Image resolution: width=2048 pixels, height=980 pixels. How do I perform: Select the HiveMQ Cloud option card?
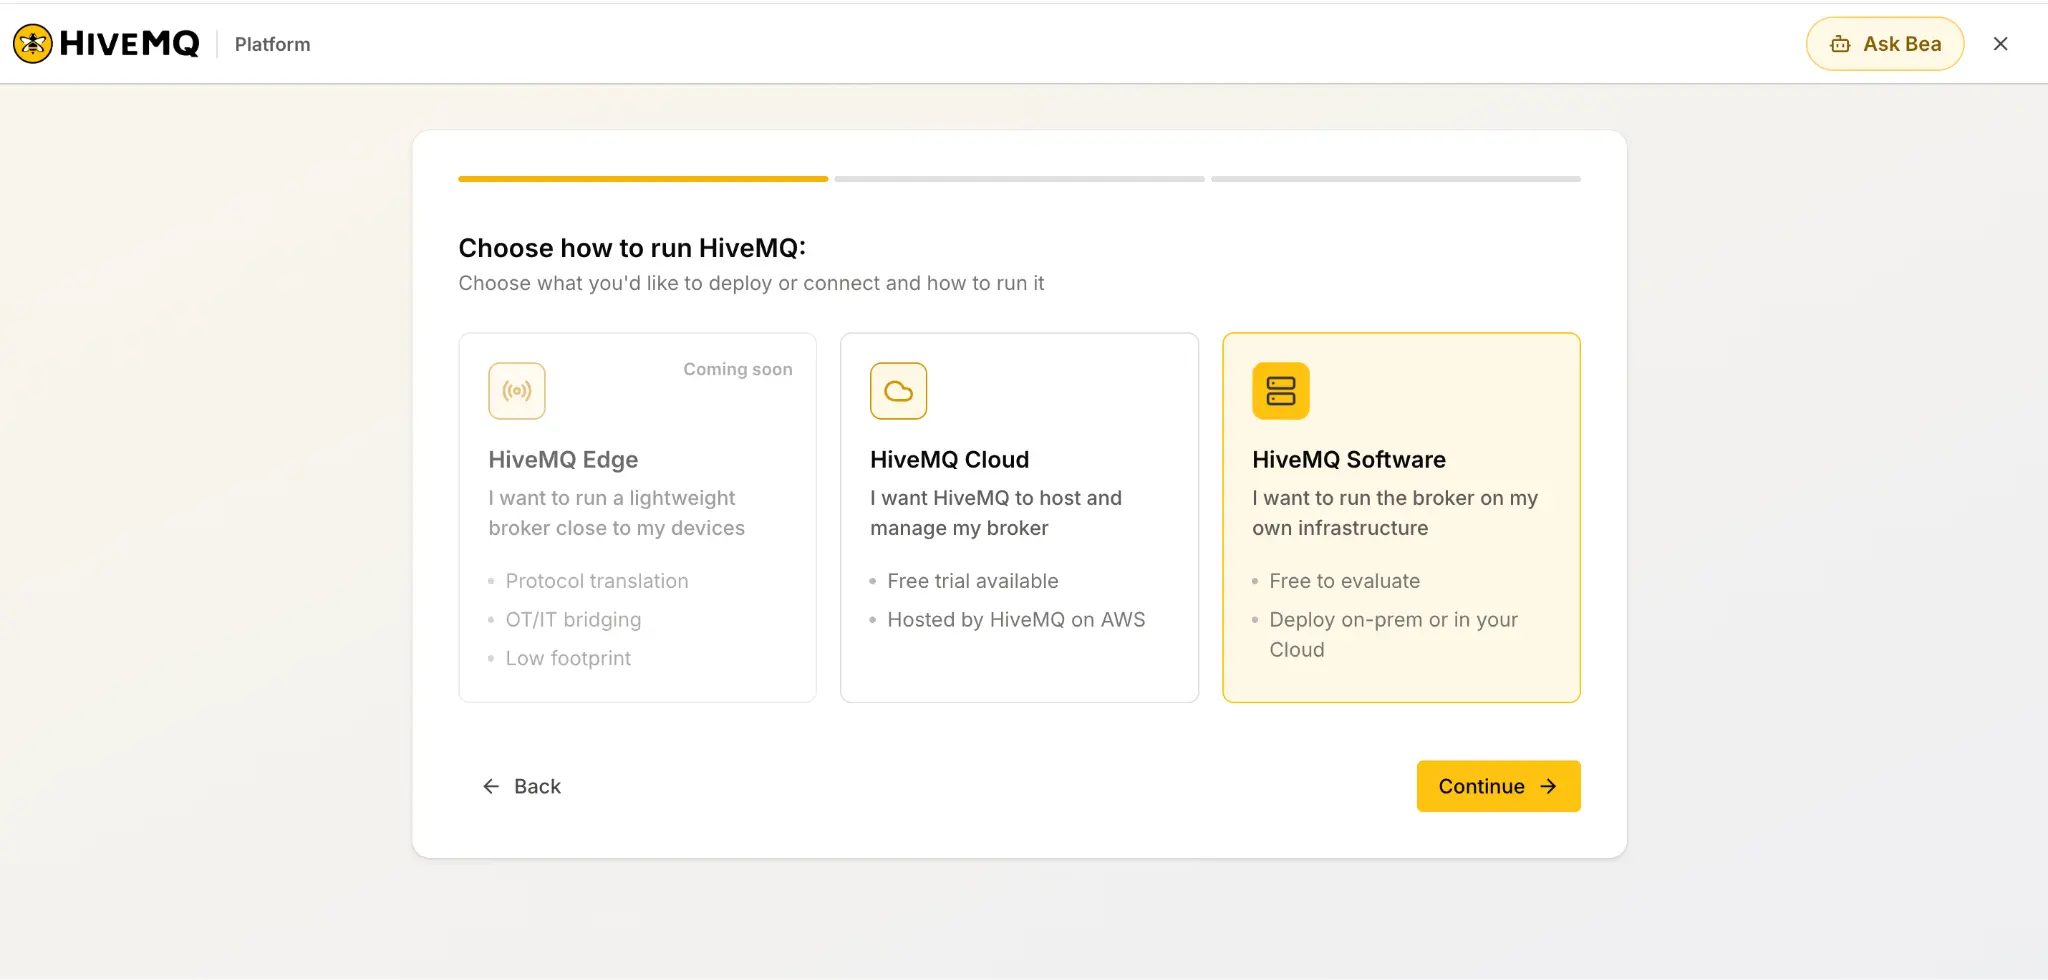tap(1019, 517)
